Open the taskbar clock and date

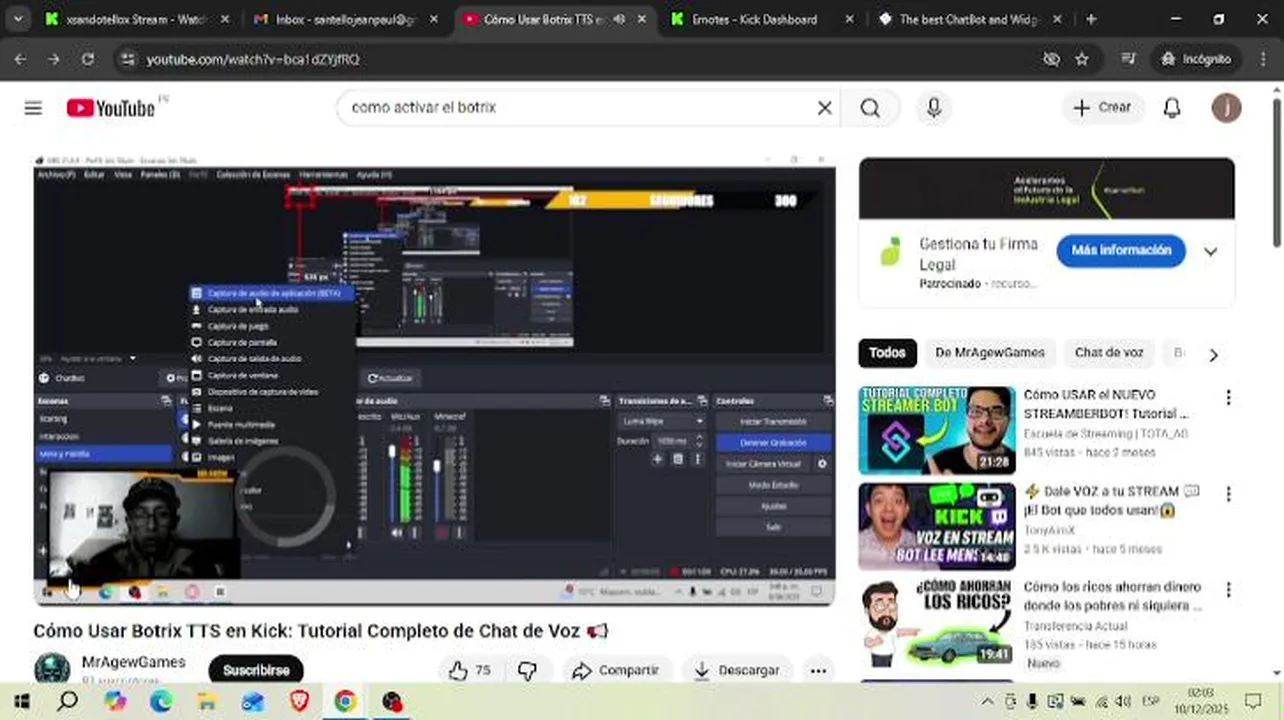tap(1200, 701)
